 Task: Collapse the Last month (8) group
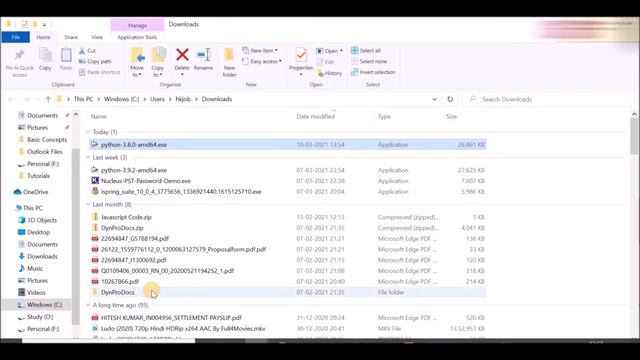click(88, 204)
